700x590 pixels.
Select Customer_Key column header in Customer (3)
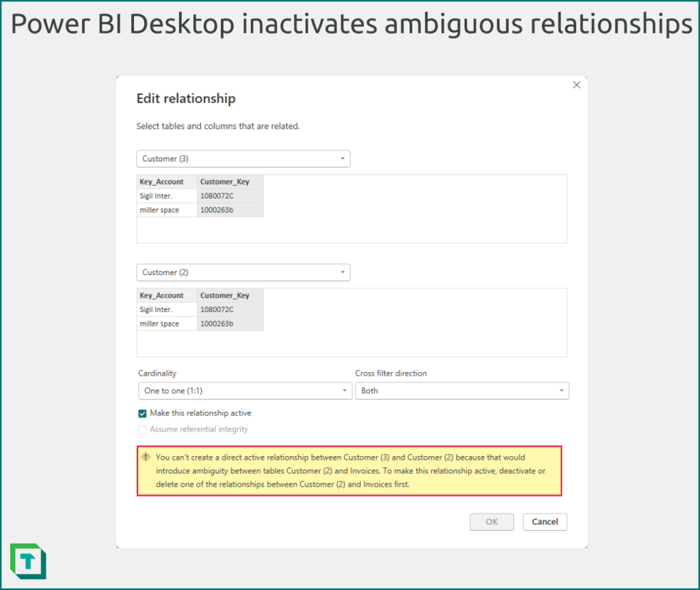(x=230, y=182)
